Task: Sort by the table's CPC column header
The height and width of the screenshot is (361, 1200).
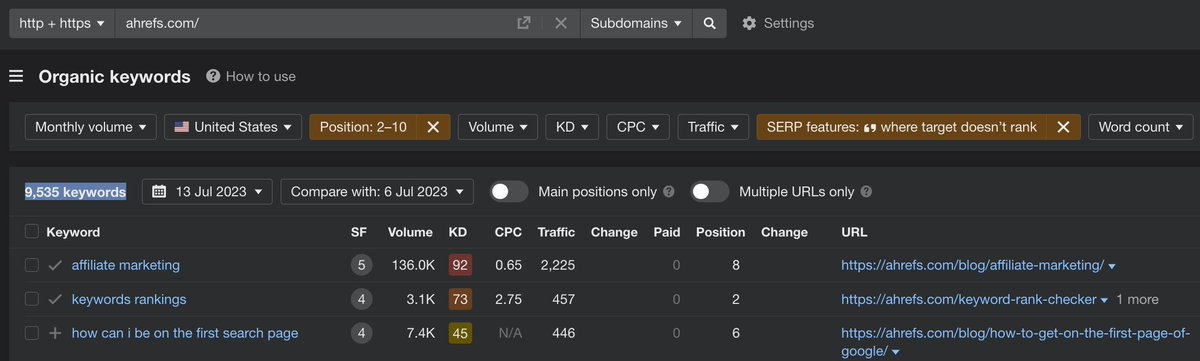Action: coord(508,232)
